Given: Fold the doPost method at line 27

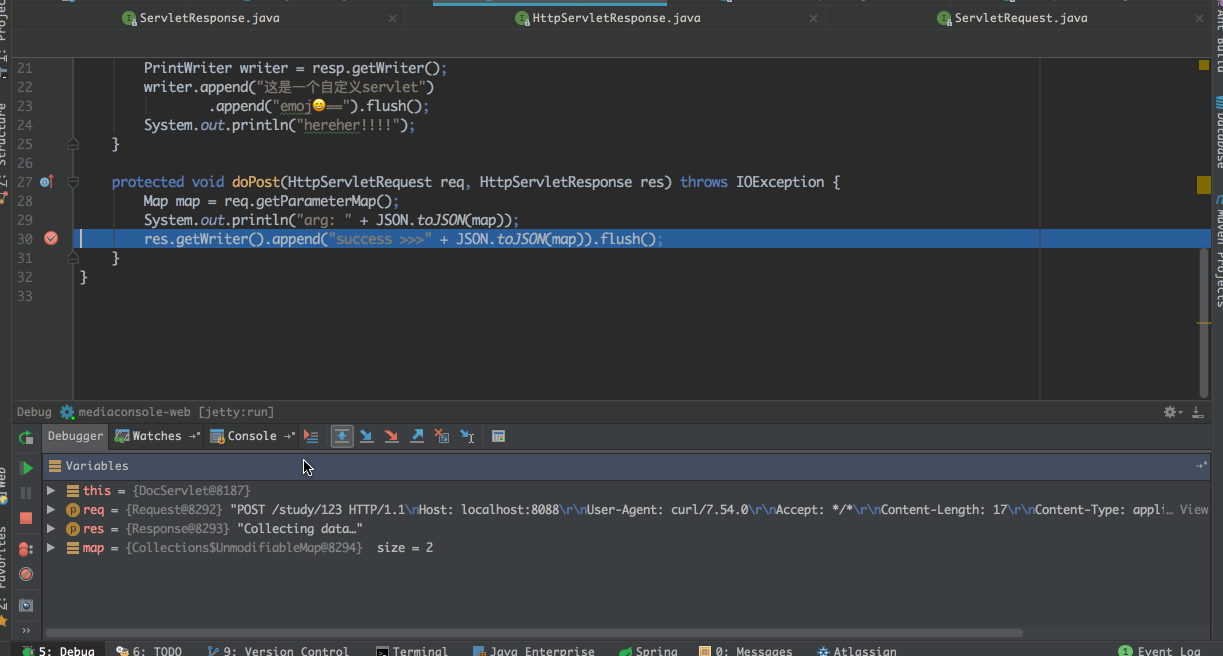Looking at the screenshot, I should coord(73,182).
